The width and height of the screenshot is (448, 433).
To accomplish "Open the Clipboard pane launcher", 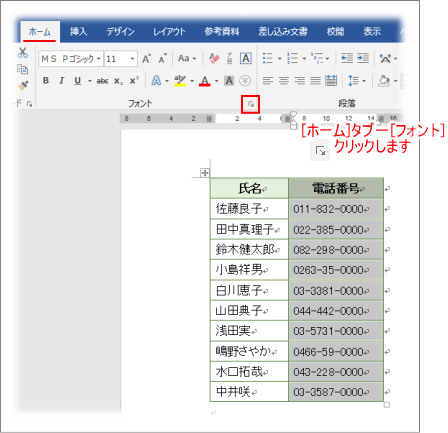I will coord(29,104).
